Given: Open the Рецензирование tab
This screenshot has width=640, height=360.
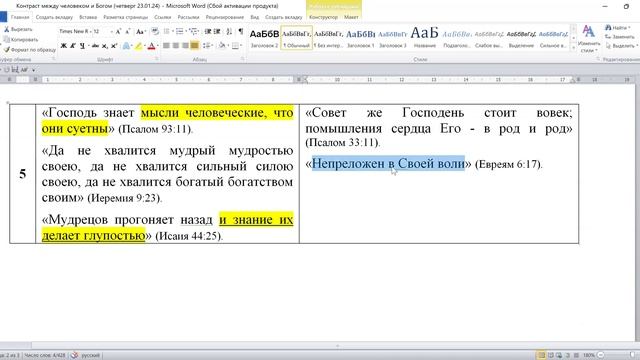Looking at the screenshot, I should click(224, 17).
